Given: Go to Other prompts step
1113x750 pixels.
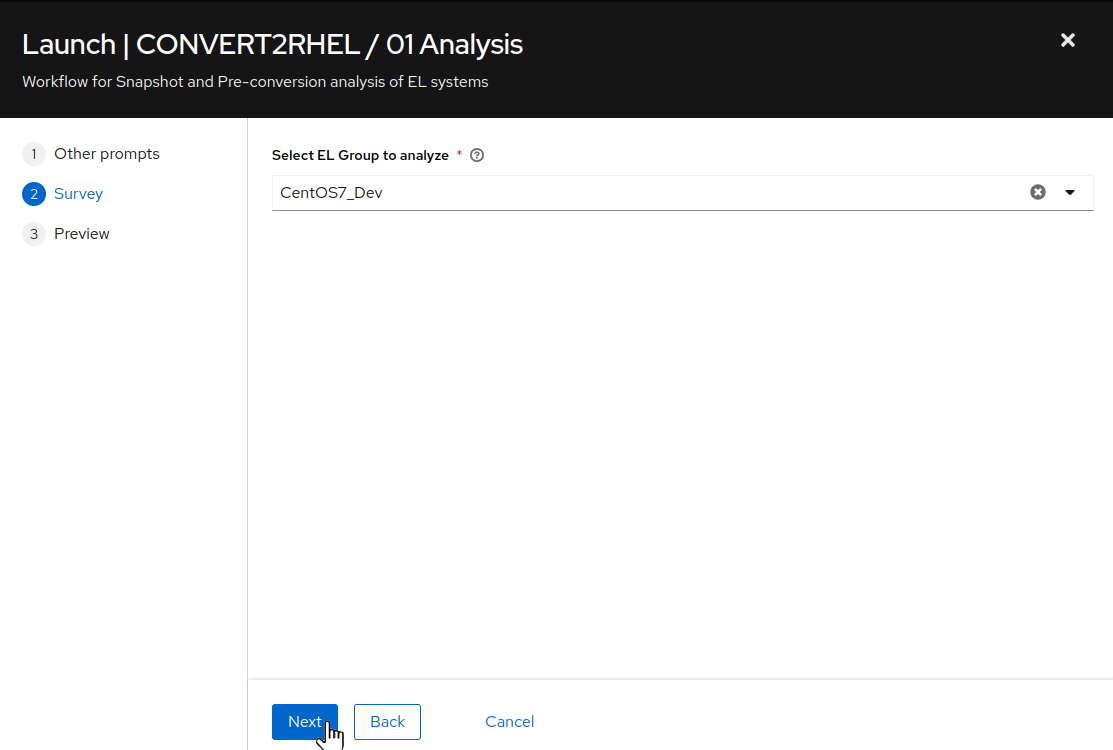Looking at the screenshot, I should coord(106,154).
